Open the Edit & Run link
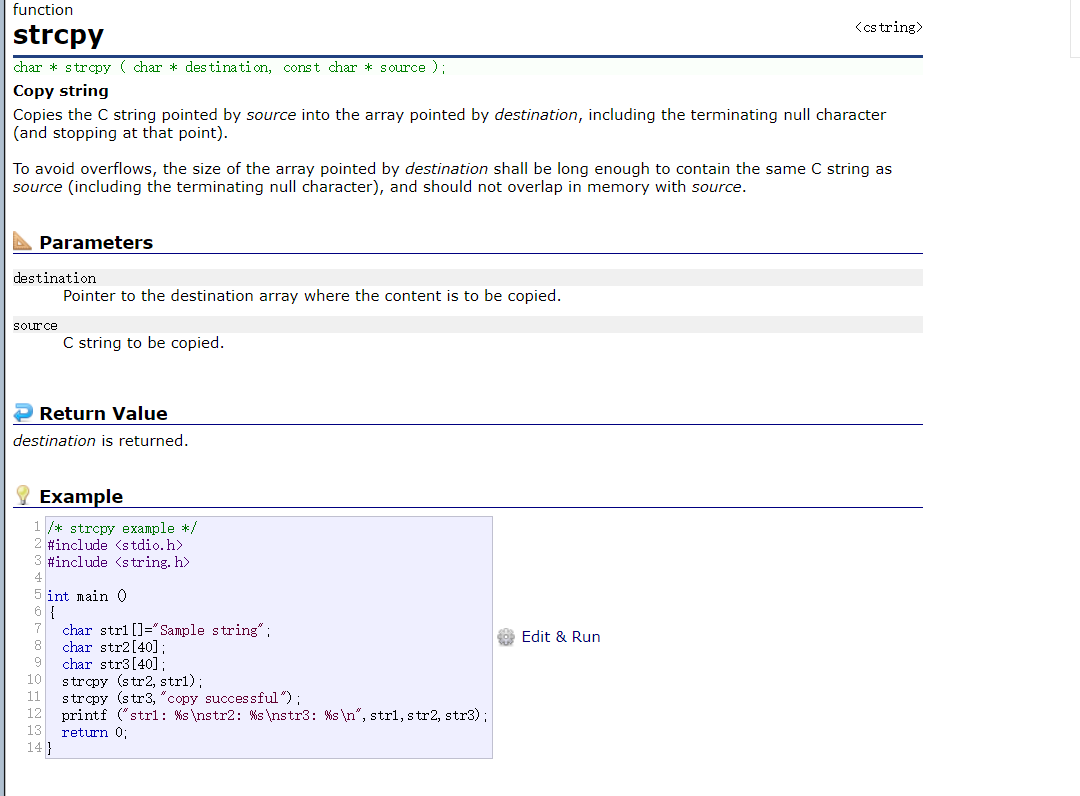The width and height of the screenshot is (1080, 796). [x=561, y=637]
